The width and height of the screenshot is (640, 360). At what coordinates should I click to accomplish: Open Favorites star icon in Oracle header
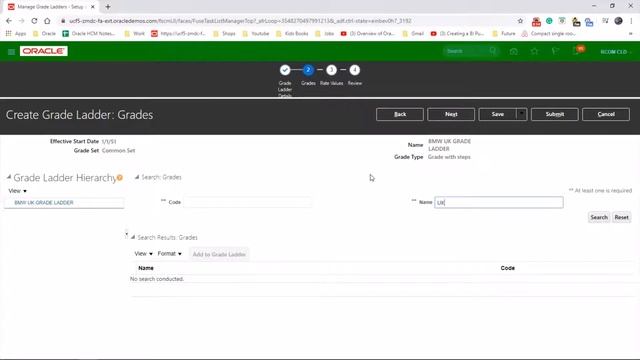click(534, 51)
